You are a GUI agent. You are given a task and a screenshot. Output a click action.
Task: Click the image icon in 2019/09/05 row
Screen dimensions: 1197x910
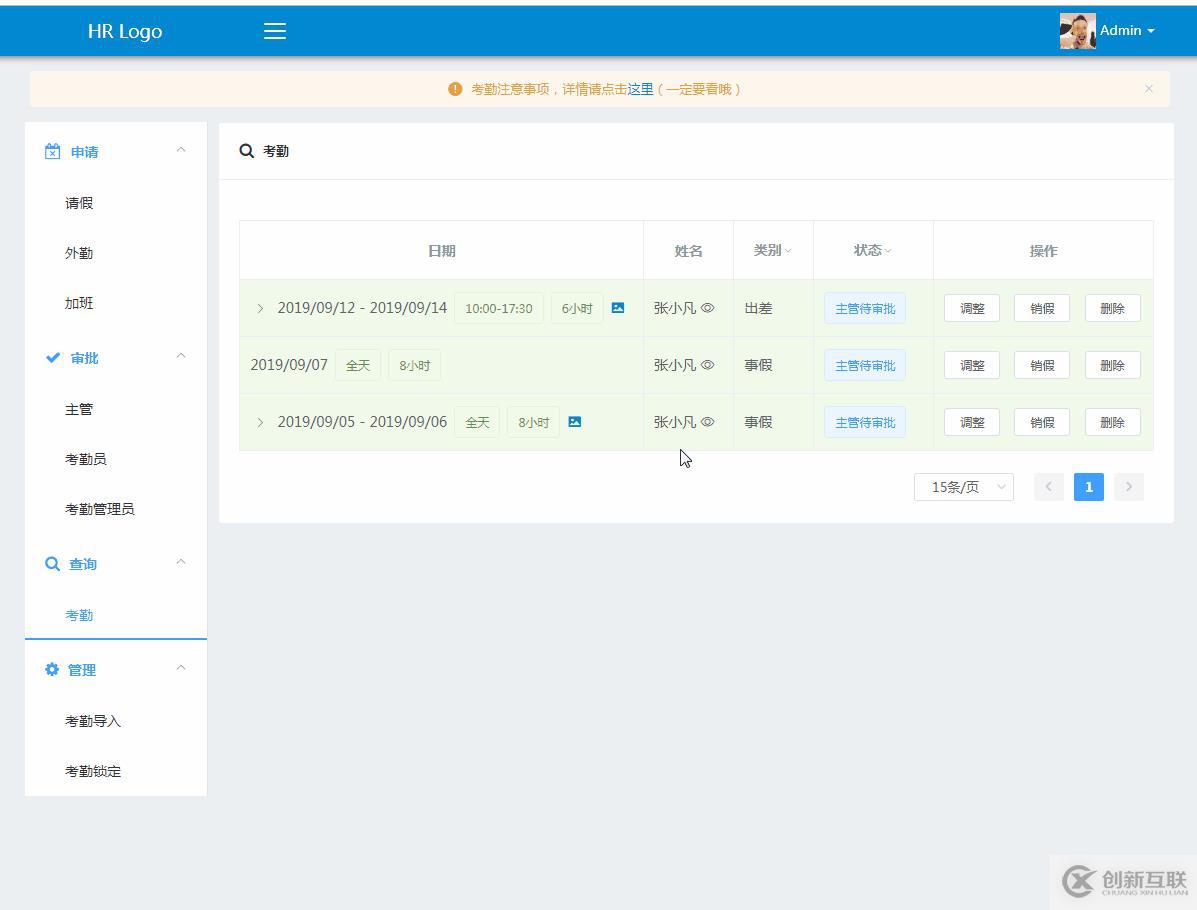(x=575, y=422)
